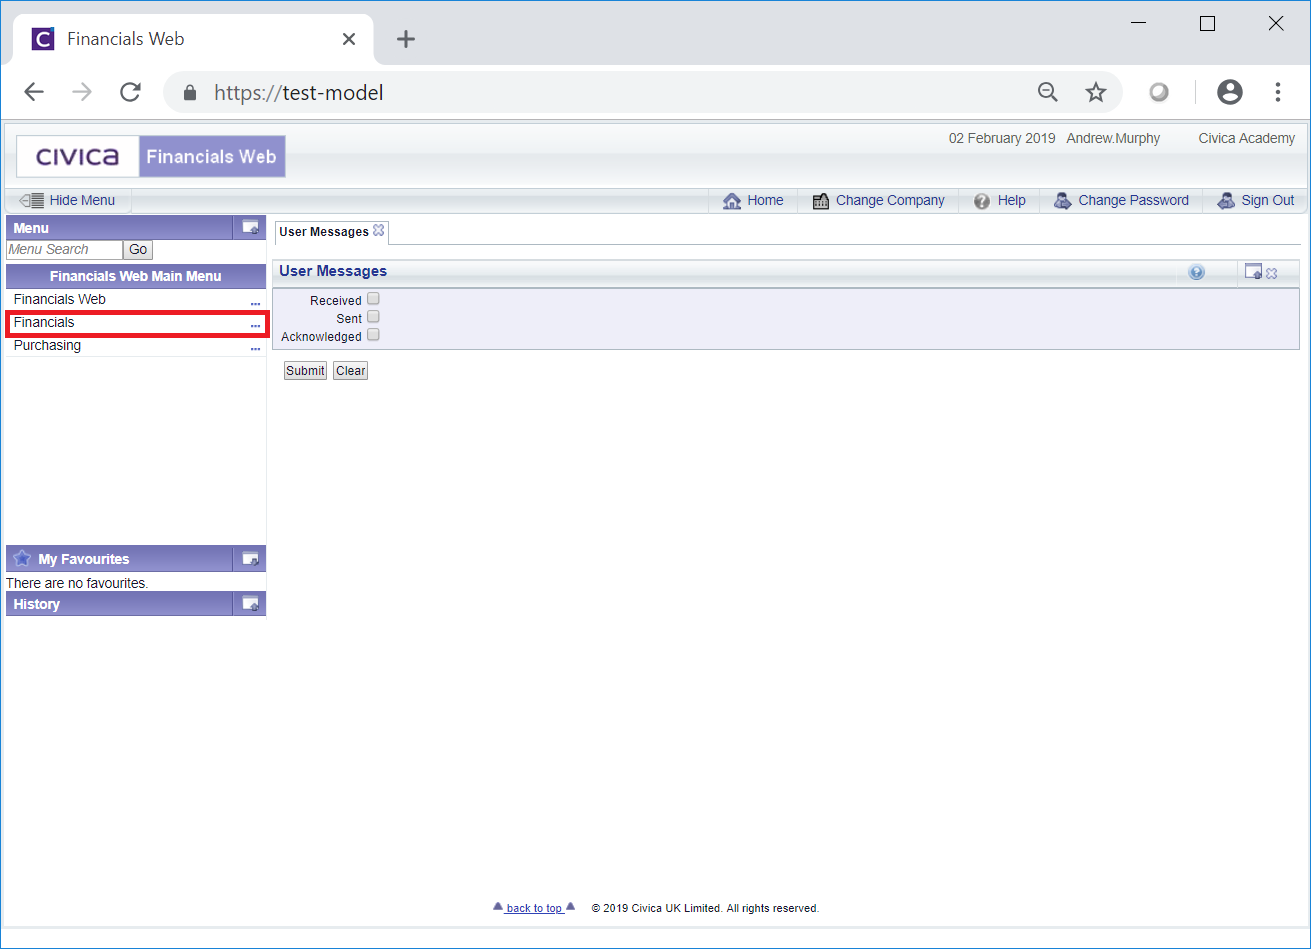Close the Financials Web browser tab
Viewport: 1311px width, 949px height.
349,39
